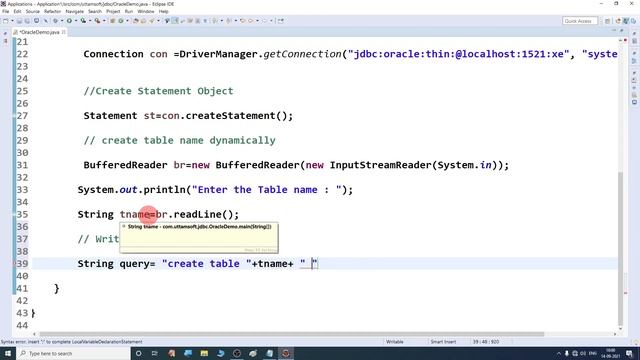This screenshot has width=640, height=360.
Task: Open the Windows notification center
Action: tap(629, 353)
